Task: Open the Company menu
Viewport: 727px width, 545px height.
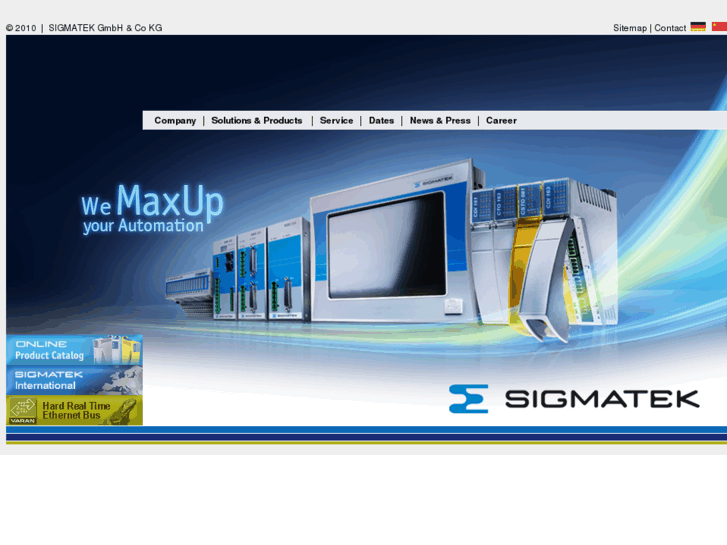Action: (x=175, y=121)
